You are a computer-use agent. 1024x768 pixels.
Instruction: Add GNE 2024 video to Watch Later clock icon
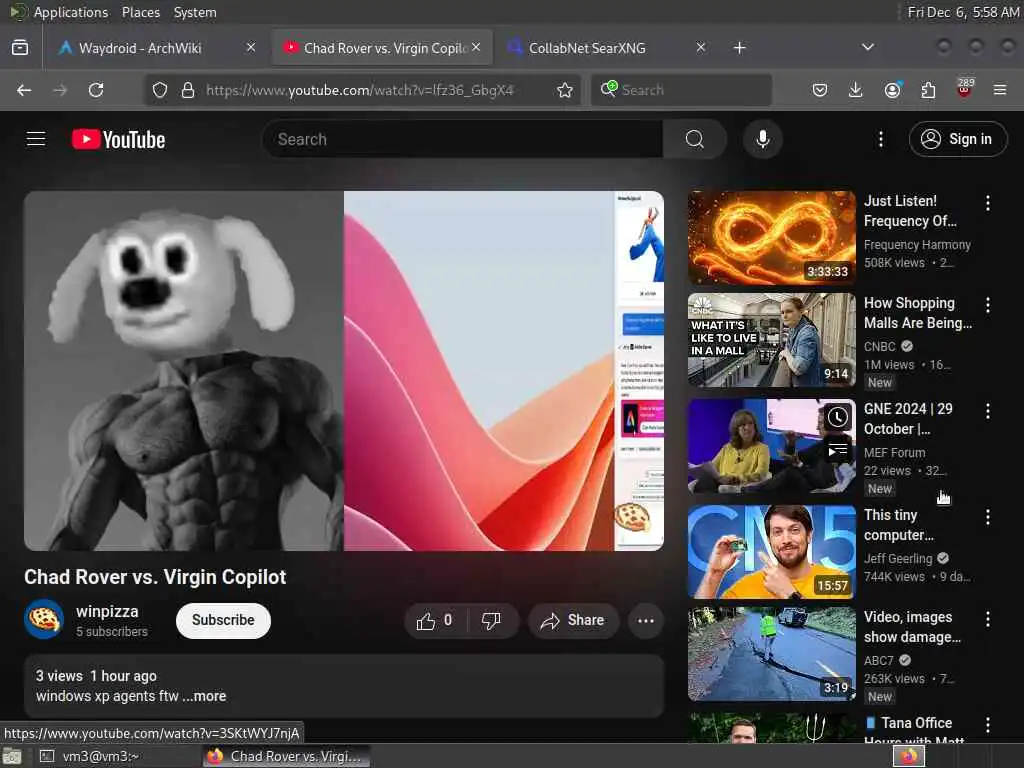[x=838, y=417]
